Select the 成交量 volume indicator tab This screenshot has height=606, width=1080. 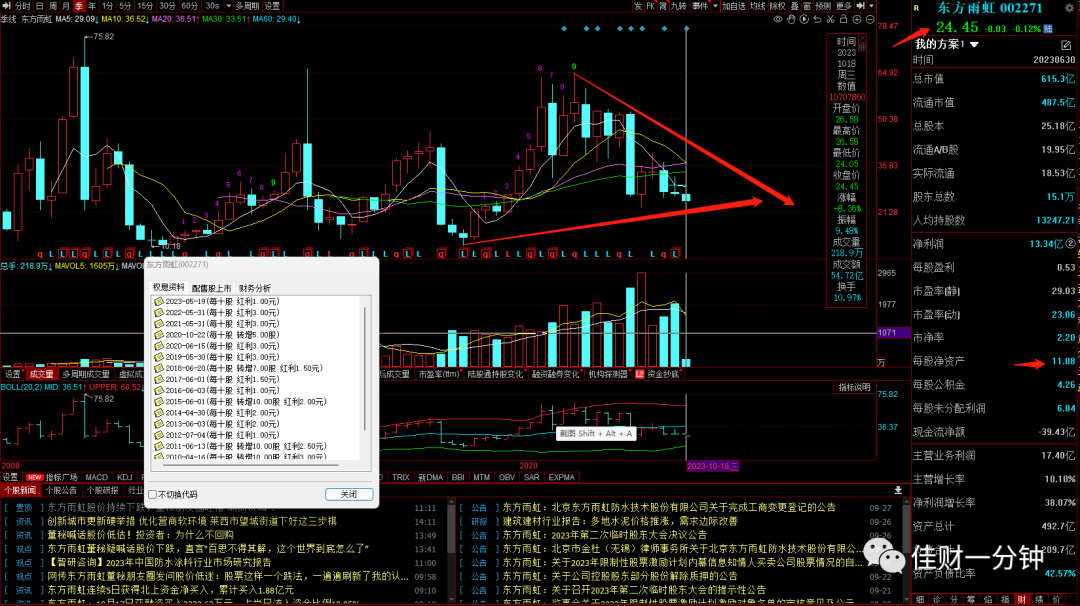(x=41, y=374)
